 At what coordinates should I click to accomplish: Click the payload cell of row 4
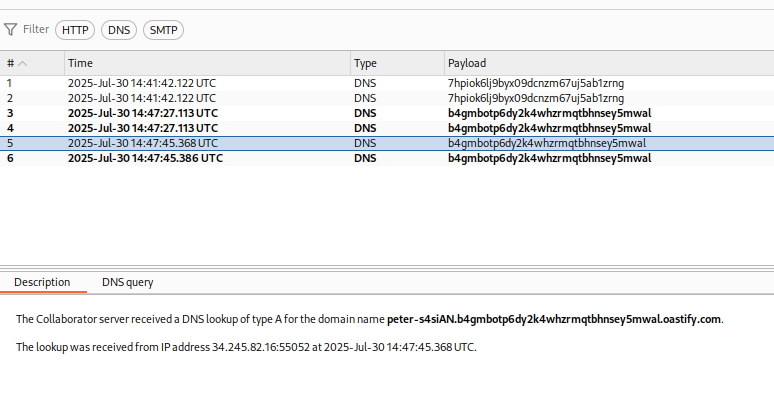click(549, 128)
